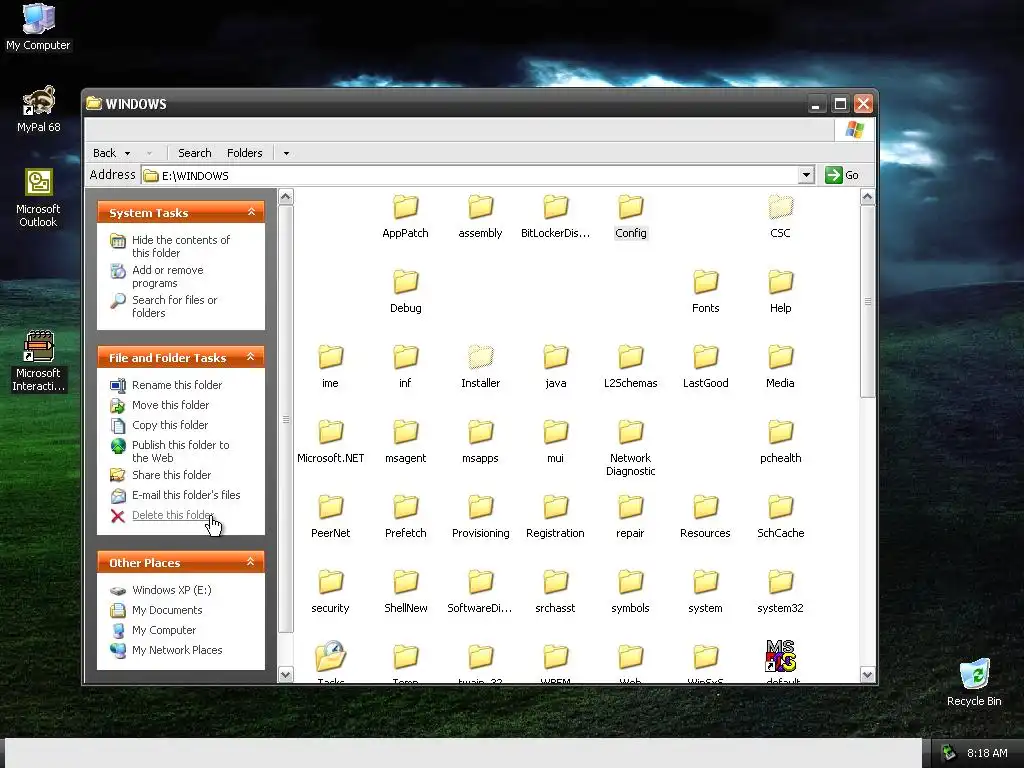Open My Documents in Other Places
The width and height of the screenshot is (1024, 768).
point(167,610)
